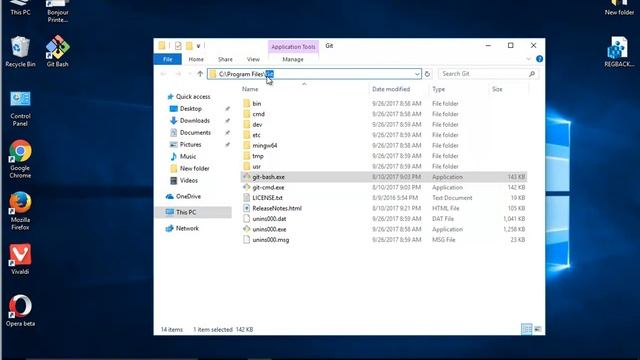Viewport: 640px width, 360px height.
Task: Open the View ribbon tab
Action: [253, 59]
